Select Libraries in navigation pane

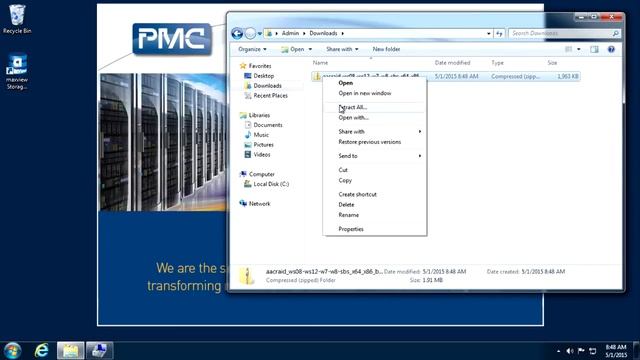click(255, 115)
